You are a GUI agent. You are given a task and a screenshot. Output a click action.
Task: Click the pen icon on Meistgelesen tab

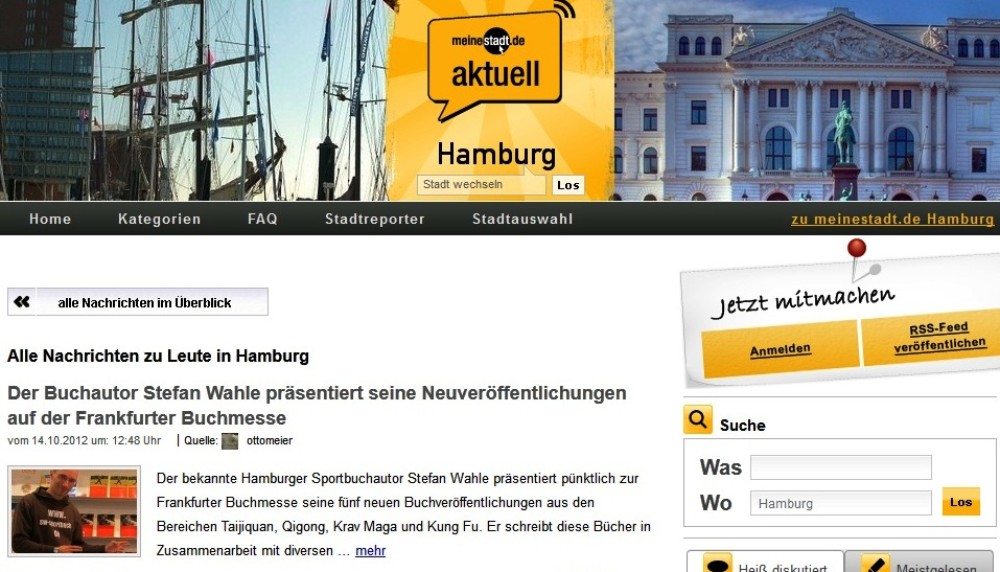point(875,564)
